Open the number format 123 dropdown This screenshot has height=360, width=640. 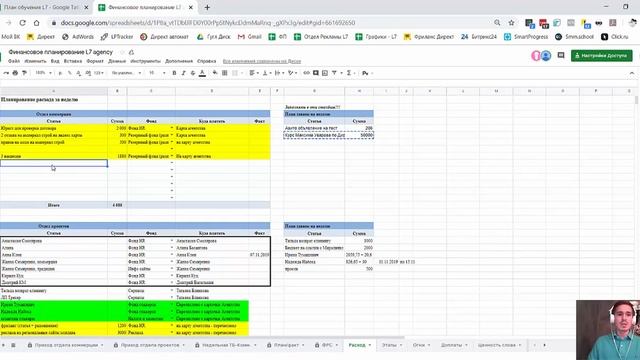click(99, 73)
